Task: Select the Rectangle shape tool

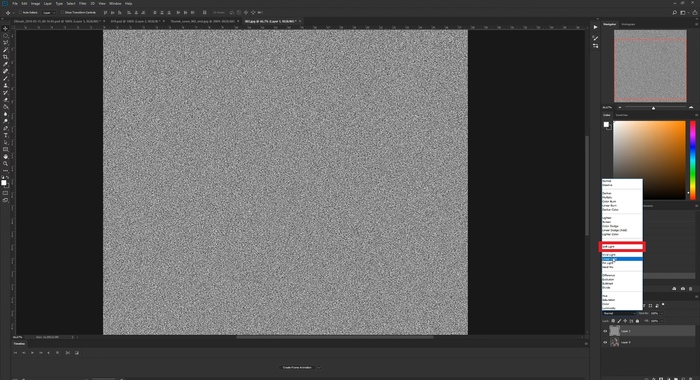Action: pyautogui.click(x=5, y=150)
